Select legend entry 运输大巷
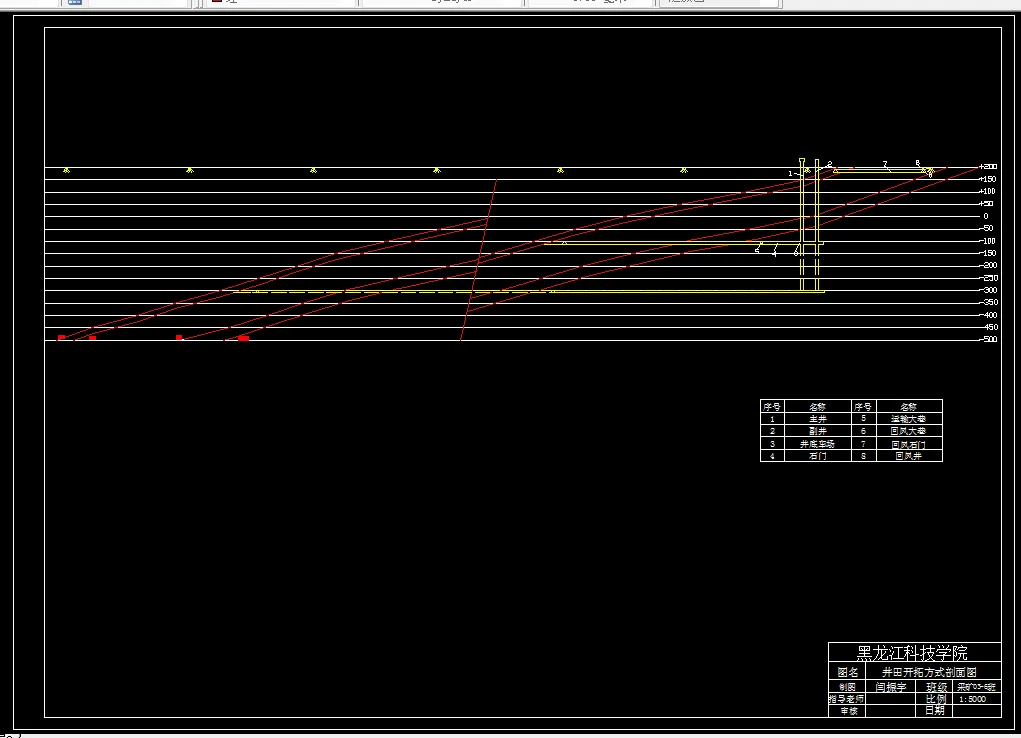The height and width of the screenshot is (738, 1021). tap(908, 419)
